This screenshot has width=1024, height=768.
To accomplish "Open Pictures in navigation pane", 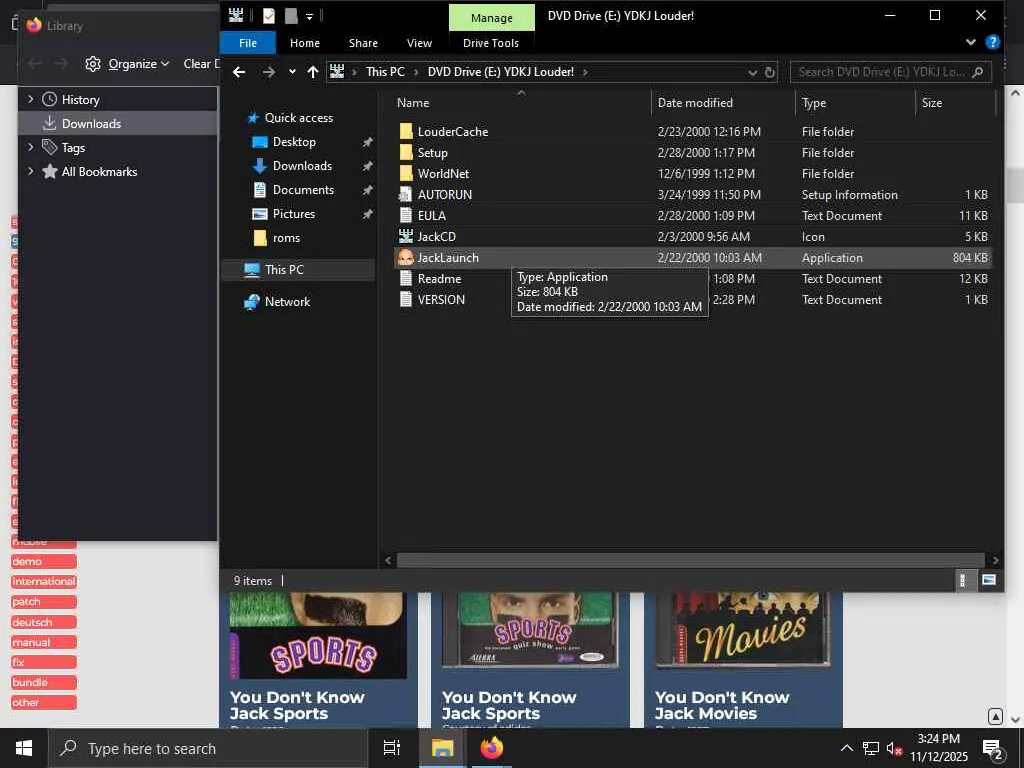I will (x=293, y=214).
